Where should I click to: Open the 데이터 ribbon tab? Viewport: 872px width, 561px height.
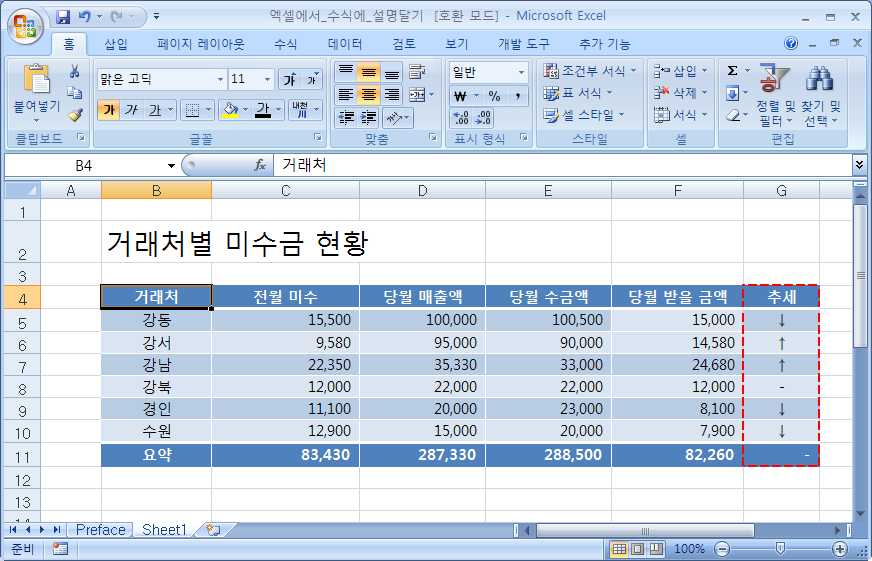[x=345, y=44]
